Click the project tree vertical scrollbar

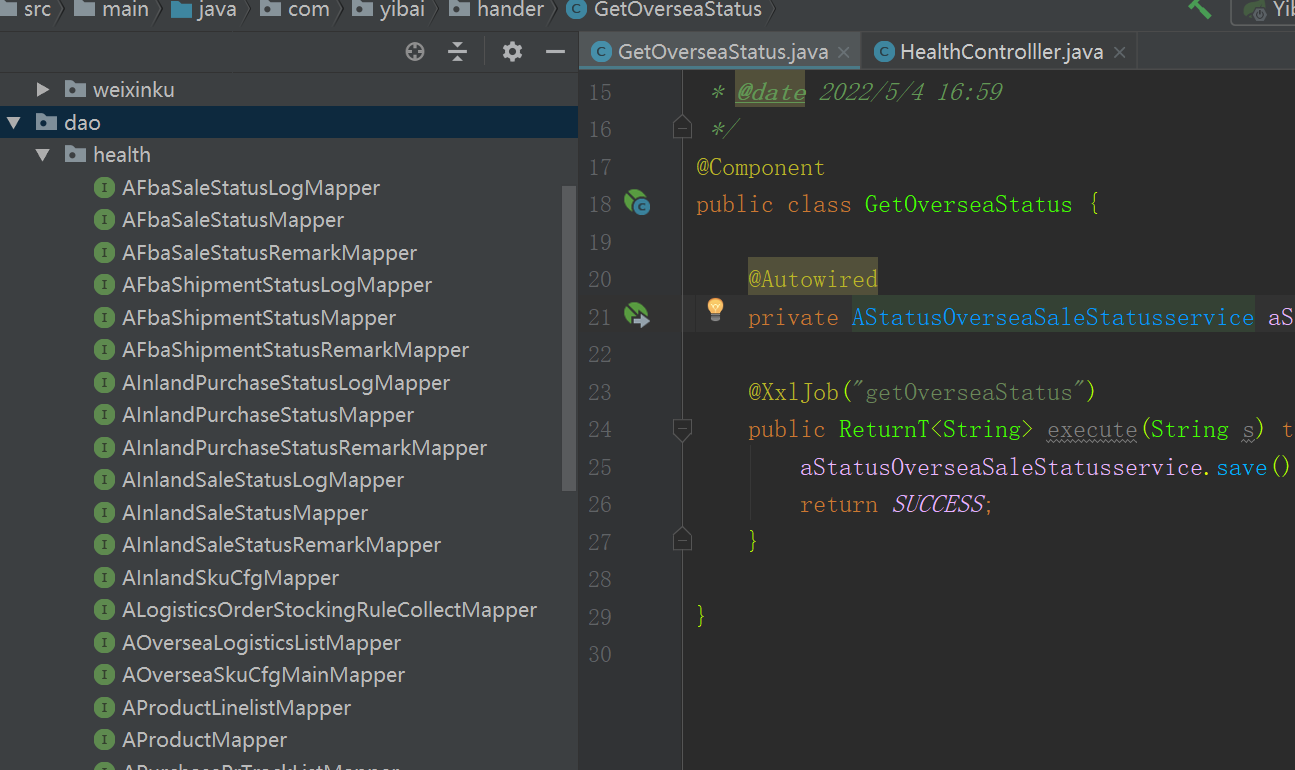569,338
